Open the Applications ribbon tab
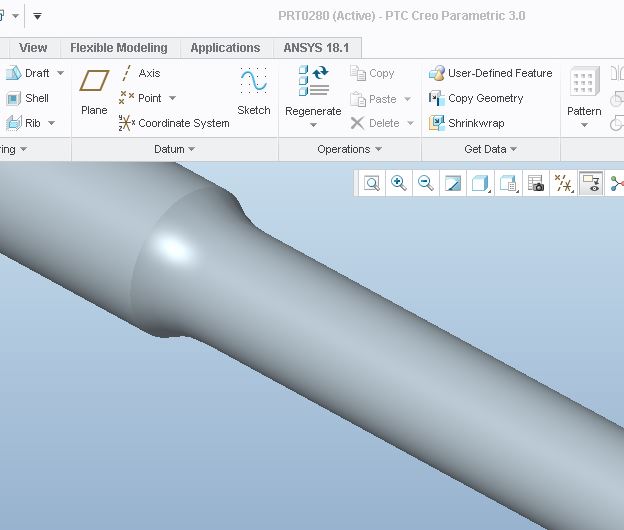Image resolution: width=624 pixels, height=530 pixels. pyautogui.click(x=225, y=48)
